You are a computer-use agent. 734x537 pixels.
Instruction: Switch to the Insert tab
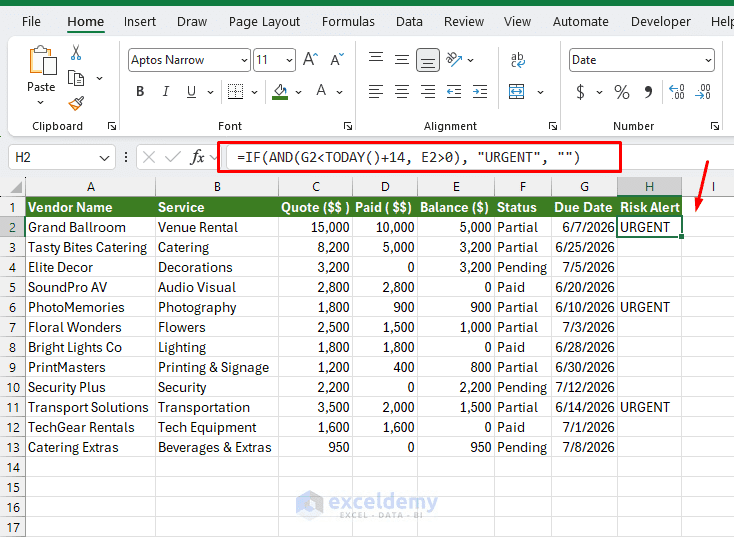(139, 22)
